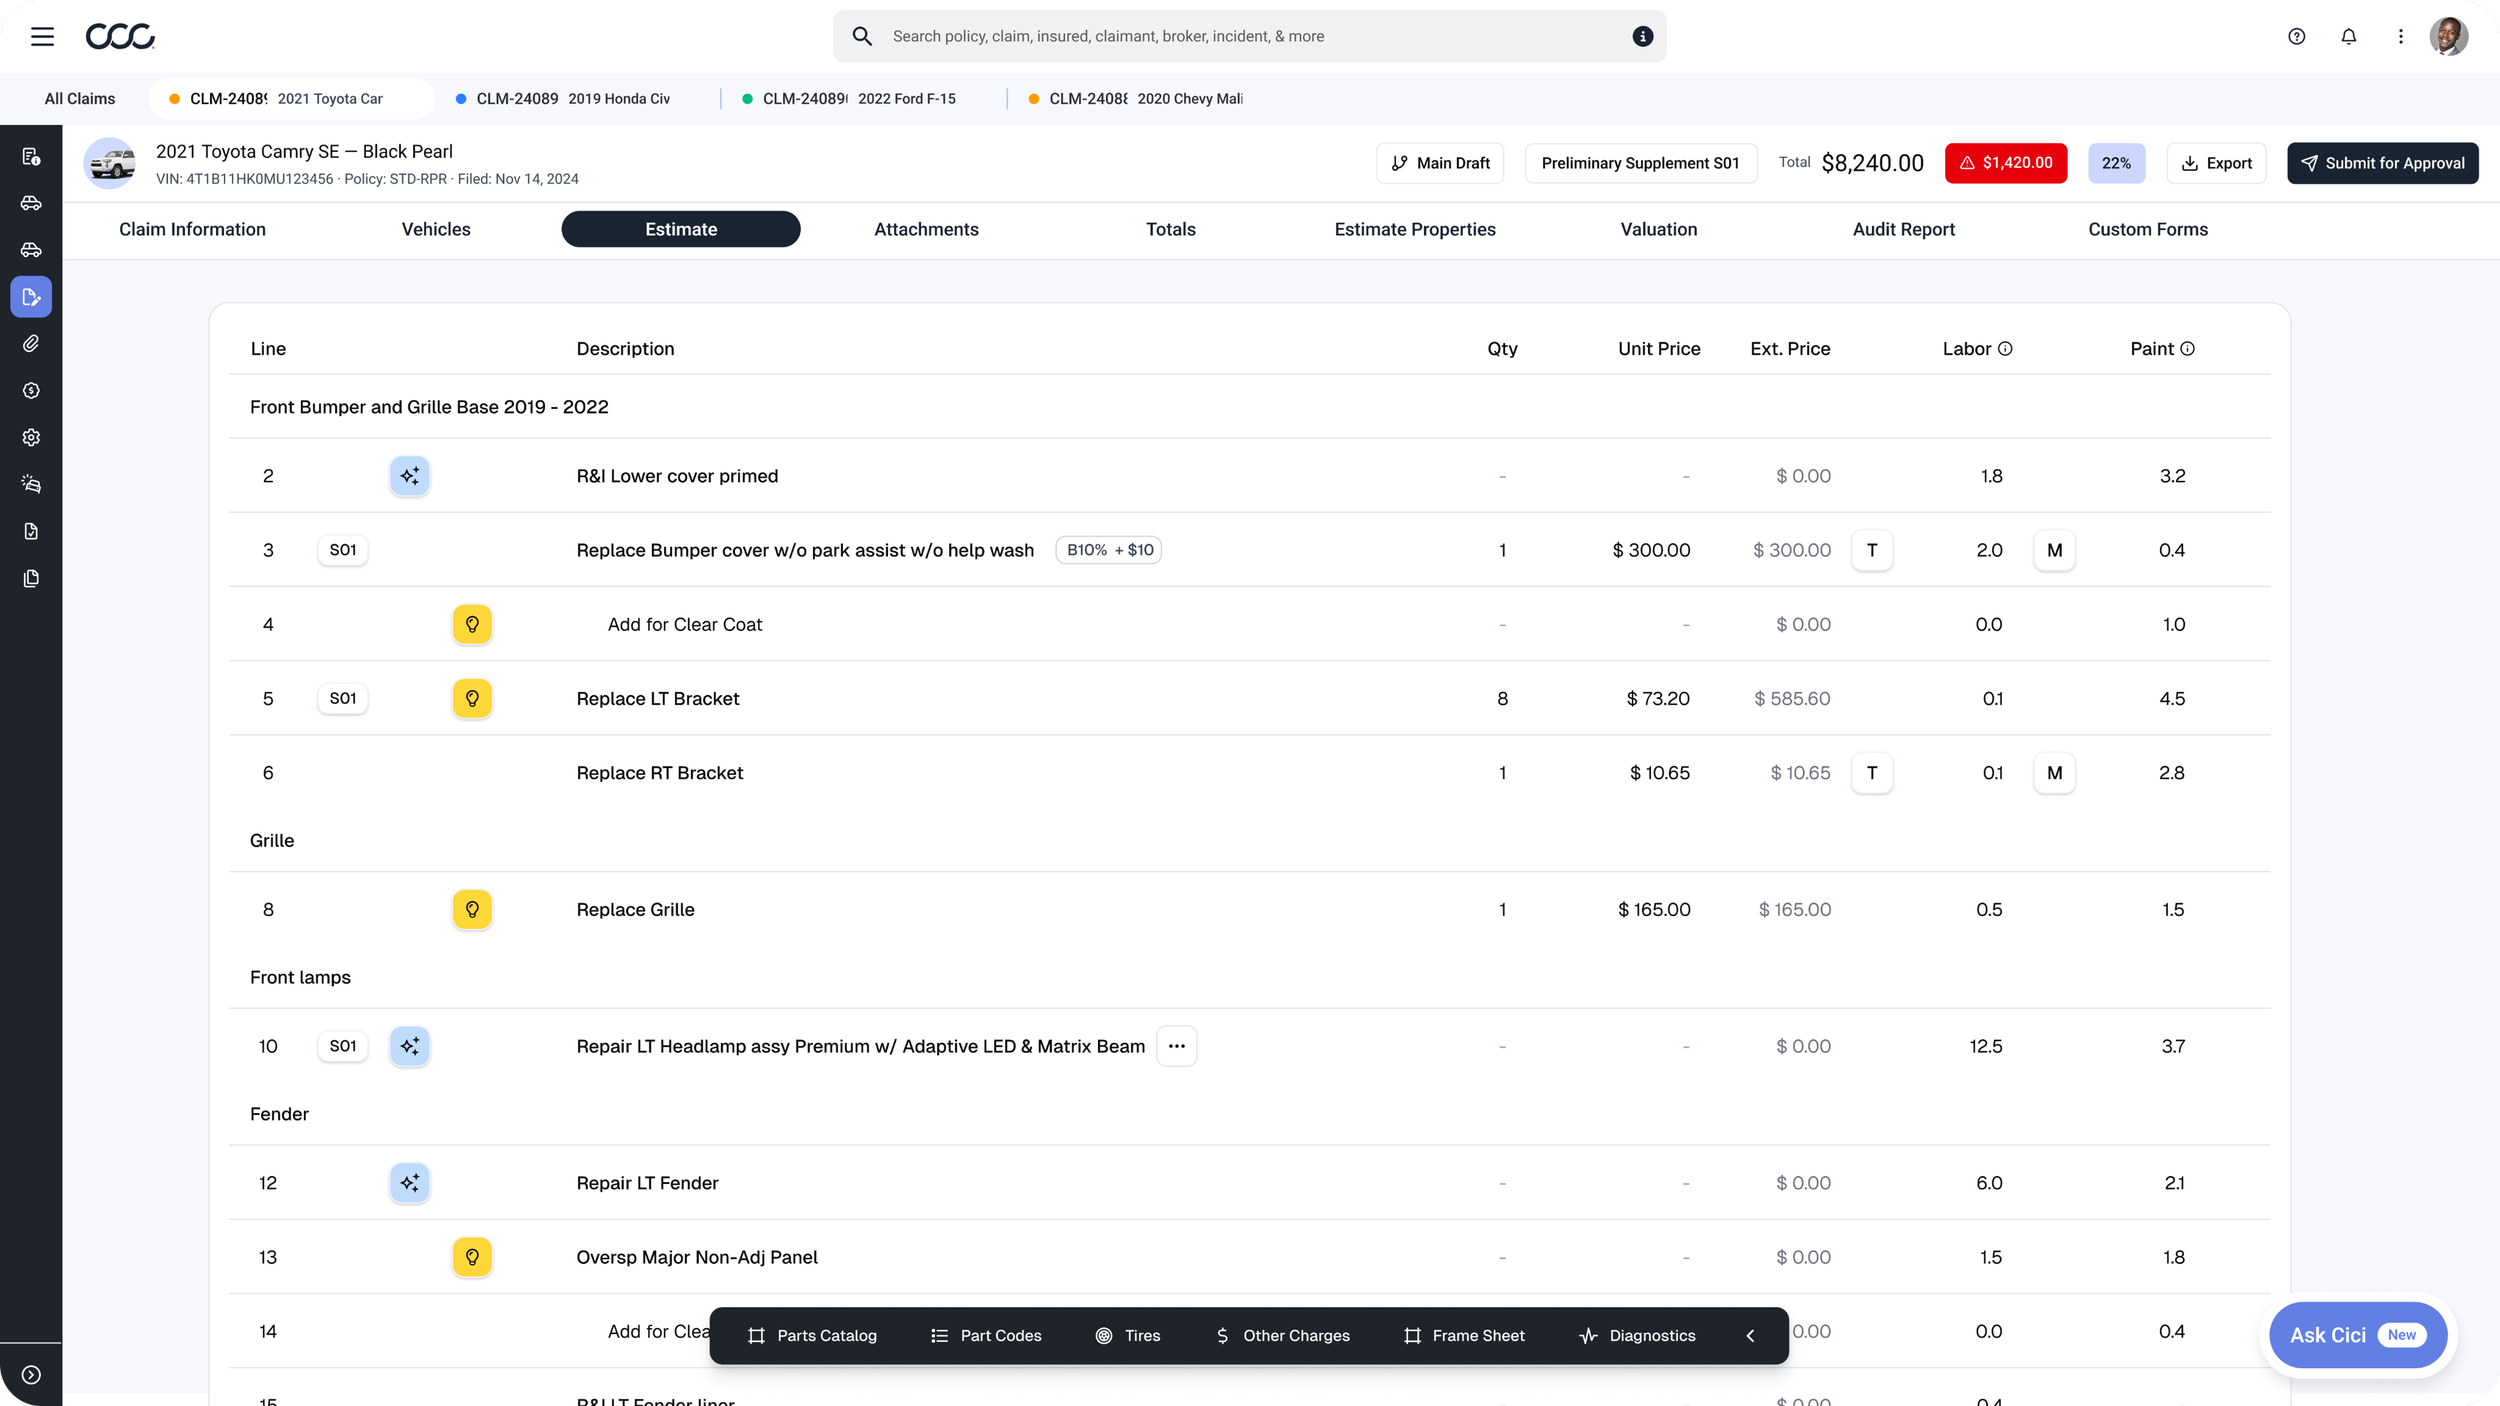Click the Export button

tap(2216, 163)
